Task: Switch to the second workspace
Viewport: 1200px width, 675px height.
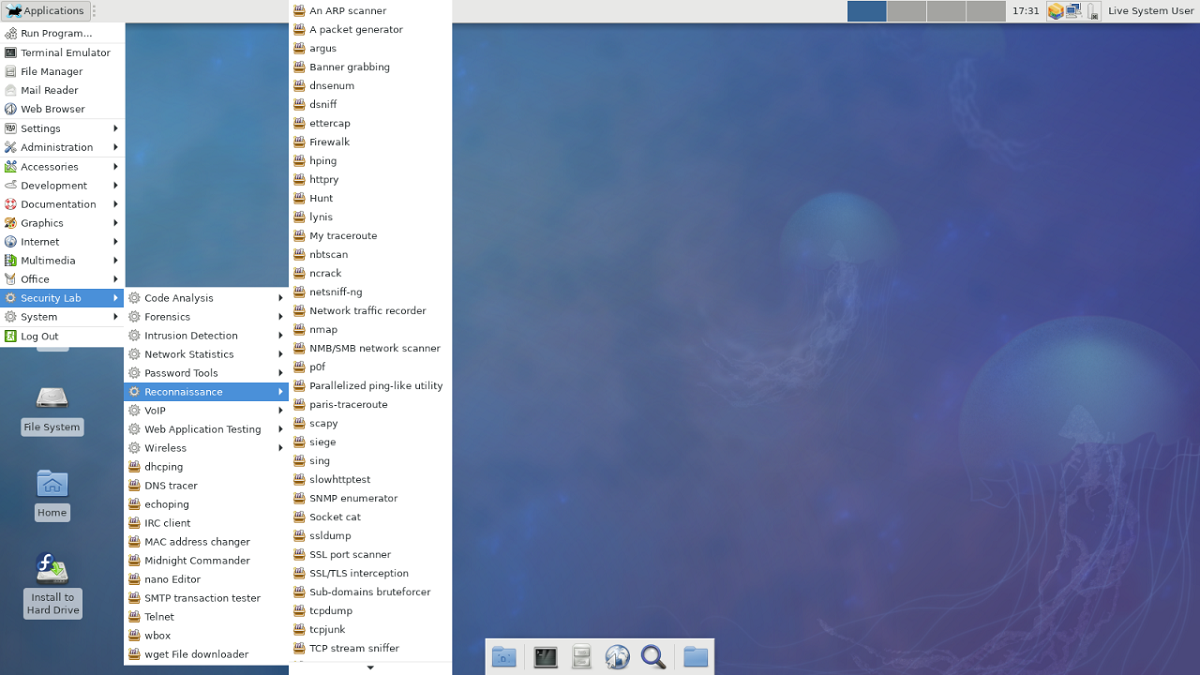Action: (906, 11)
